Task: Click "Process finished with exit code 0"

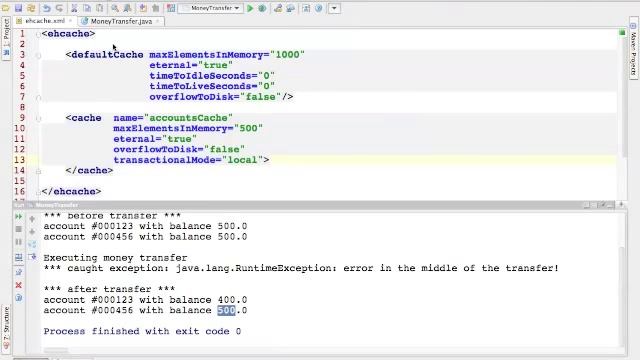Action: click(142, 331)
